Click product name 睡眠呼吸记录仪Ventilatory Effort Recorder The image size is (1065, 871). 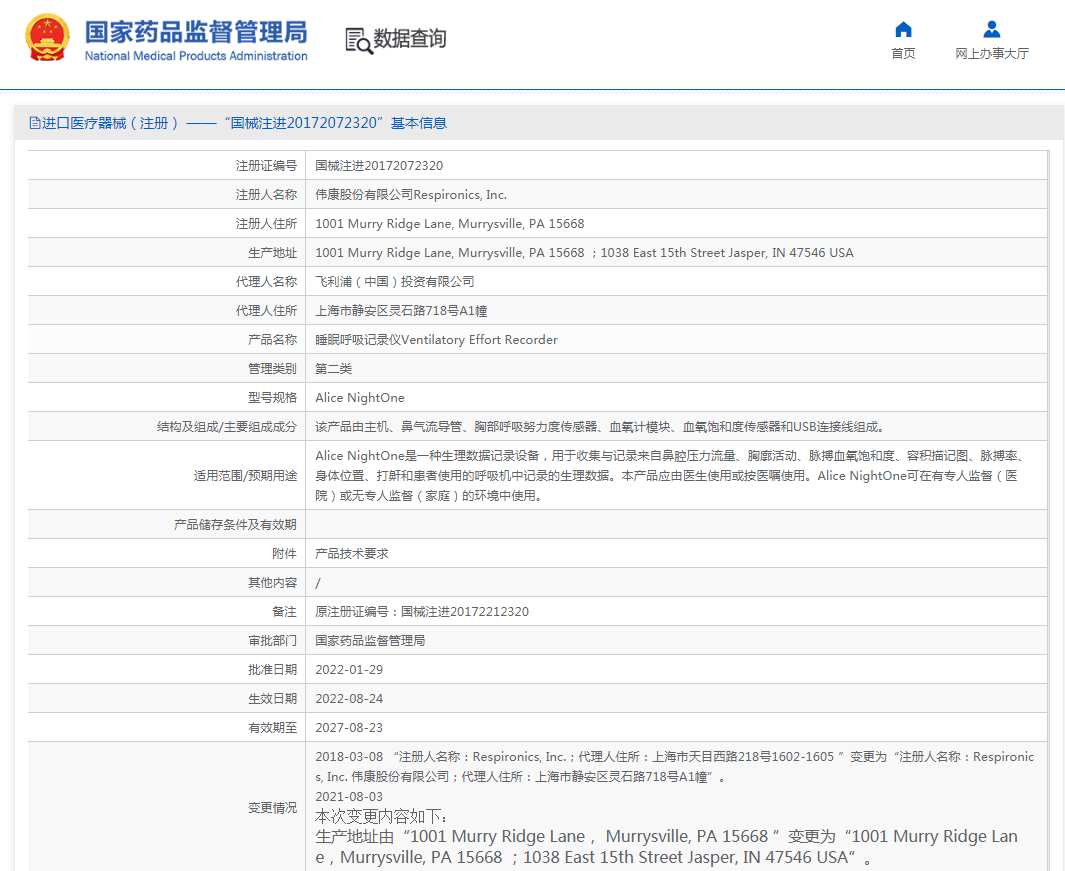click(x=436, y=340)
